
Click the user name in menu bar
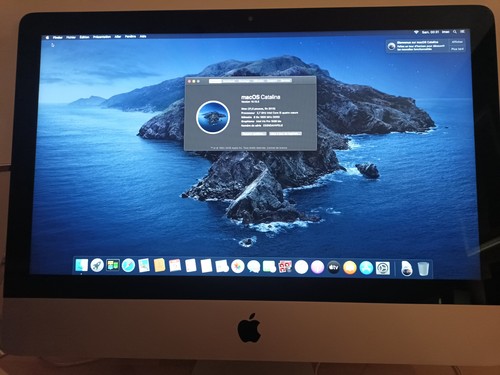click(446, 32)
